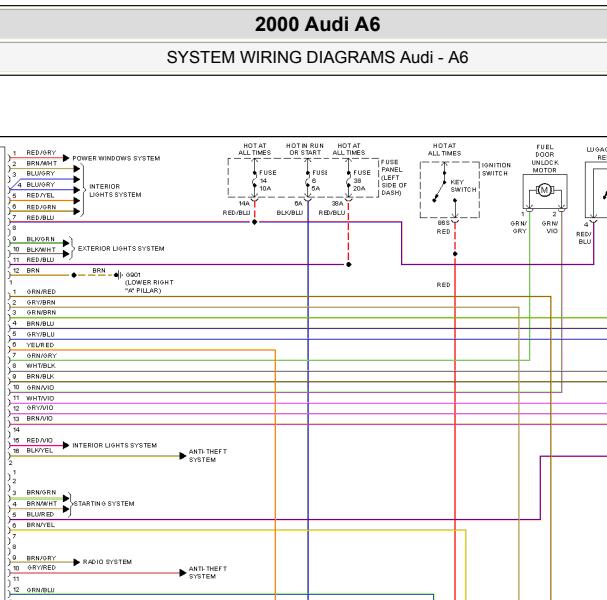Click the 'GRN/BRN' wire label
Image resolution: width=607 pixels, height=600 pixels.
tap(41, 312)
